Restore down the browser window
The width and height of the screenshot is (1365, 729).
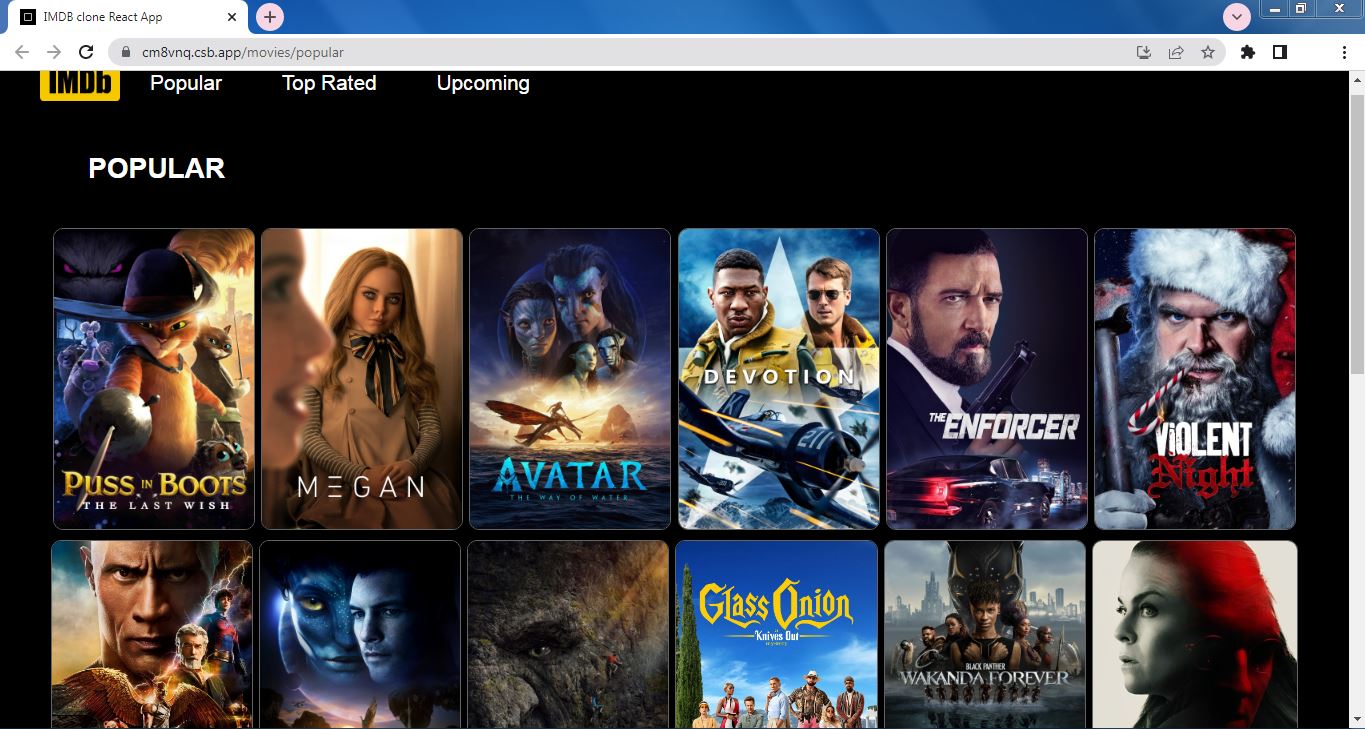pos(1301,9)
